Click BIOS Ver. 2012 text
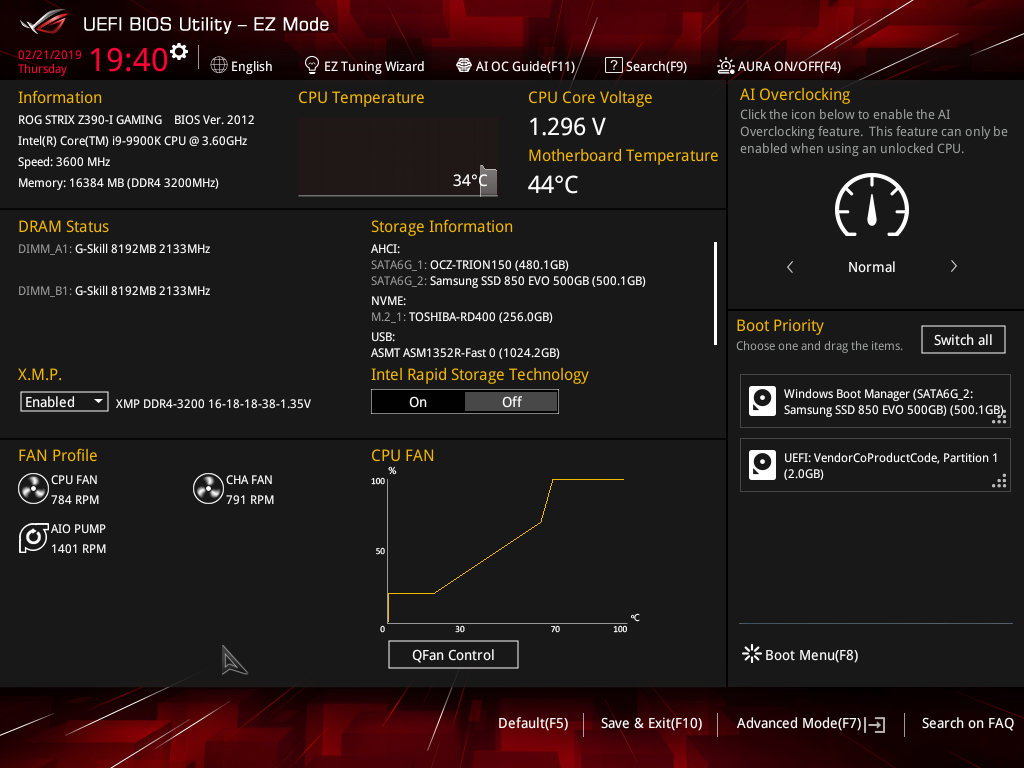This screenshot has height=768, width=1024. pyautogui.click(x=214, y=120)
